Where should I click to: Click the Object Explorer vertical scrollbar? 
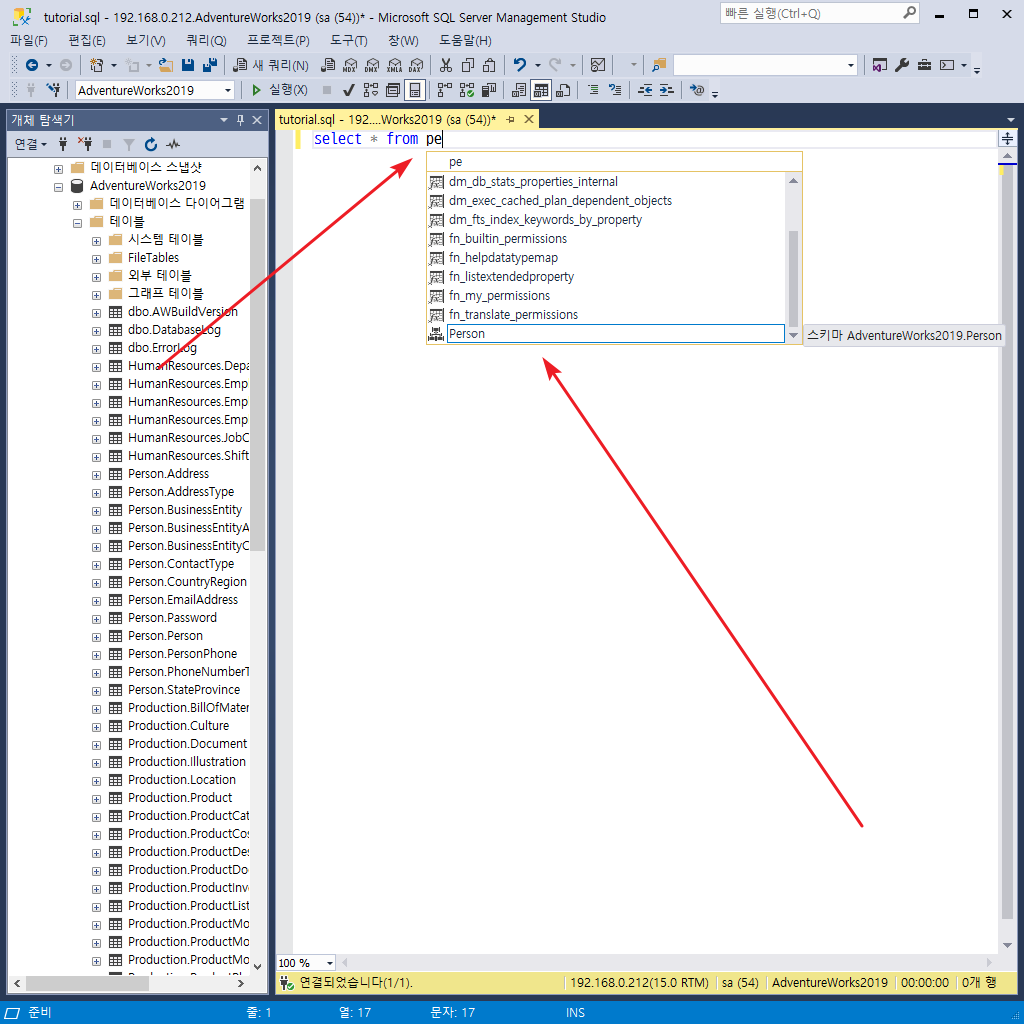pos(257,375)
